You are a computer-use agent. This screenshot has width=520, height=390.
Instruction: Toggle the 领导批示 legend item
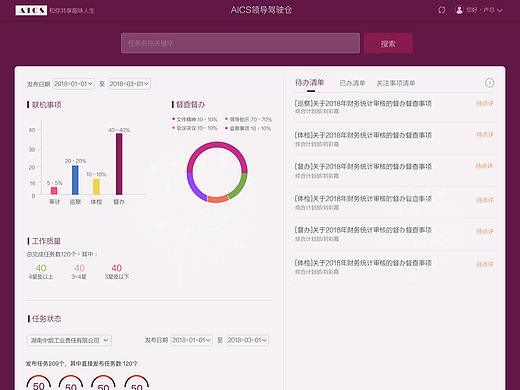coord(249,119)
